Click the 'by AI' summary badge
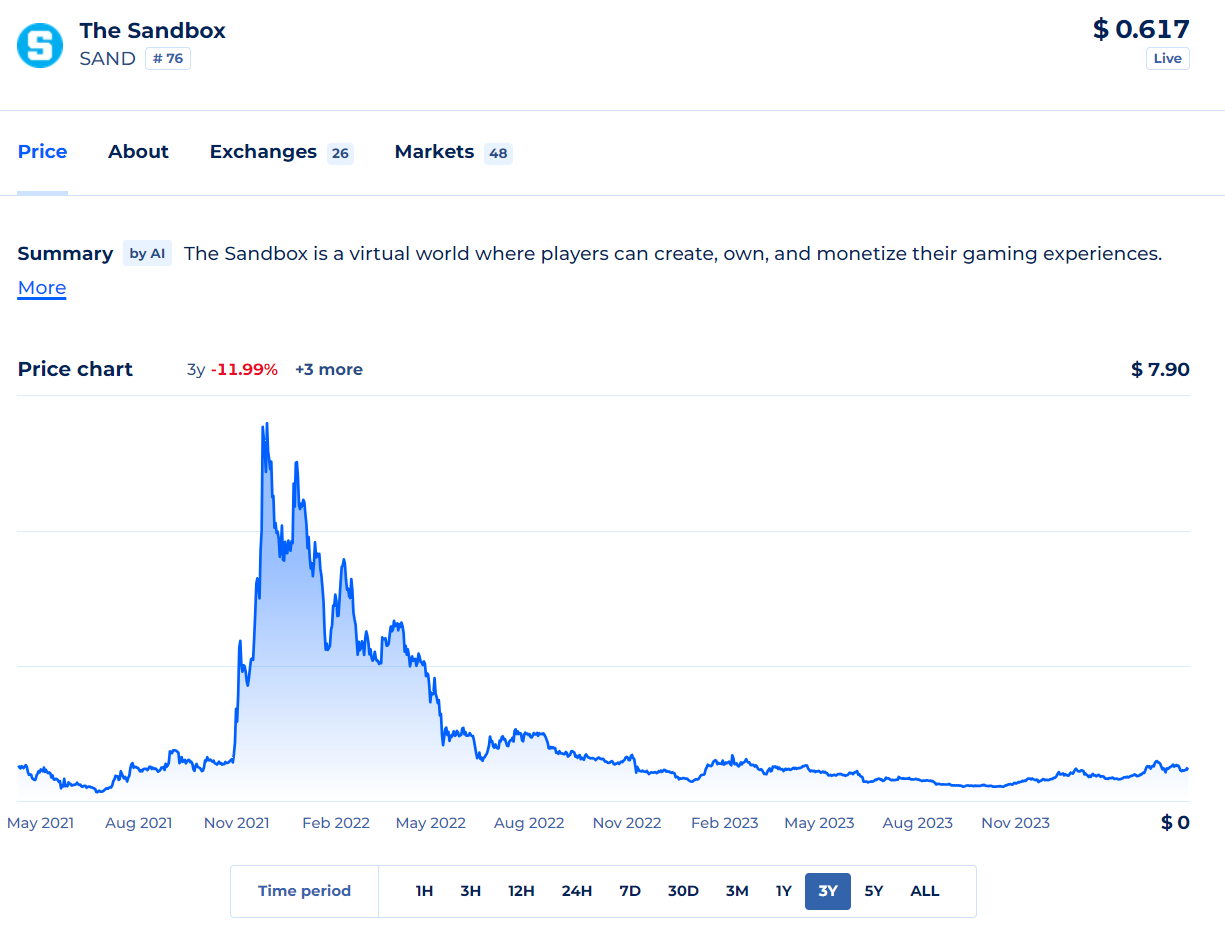The height and width of the screenshot is (925, 1225). coord(148,254)
